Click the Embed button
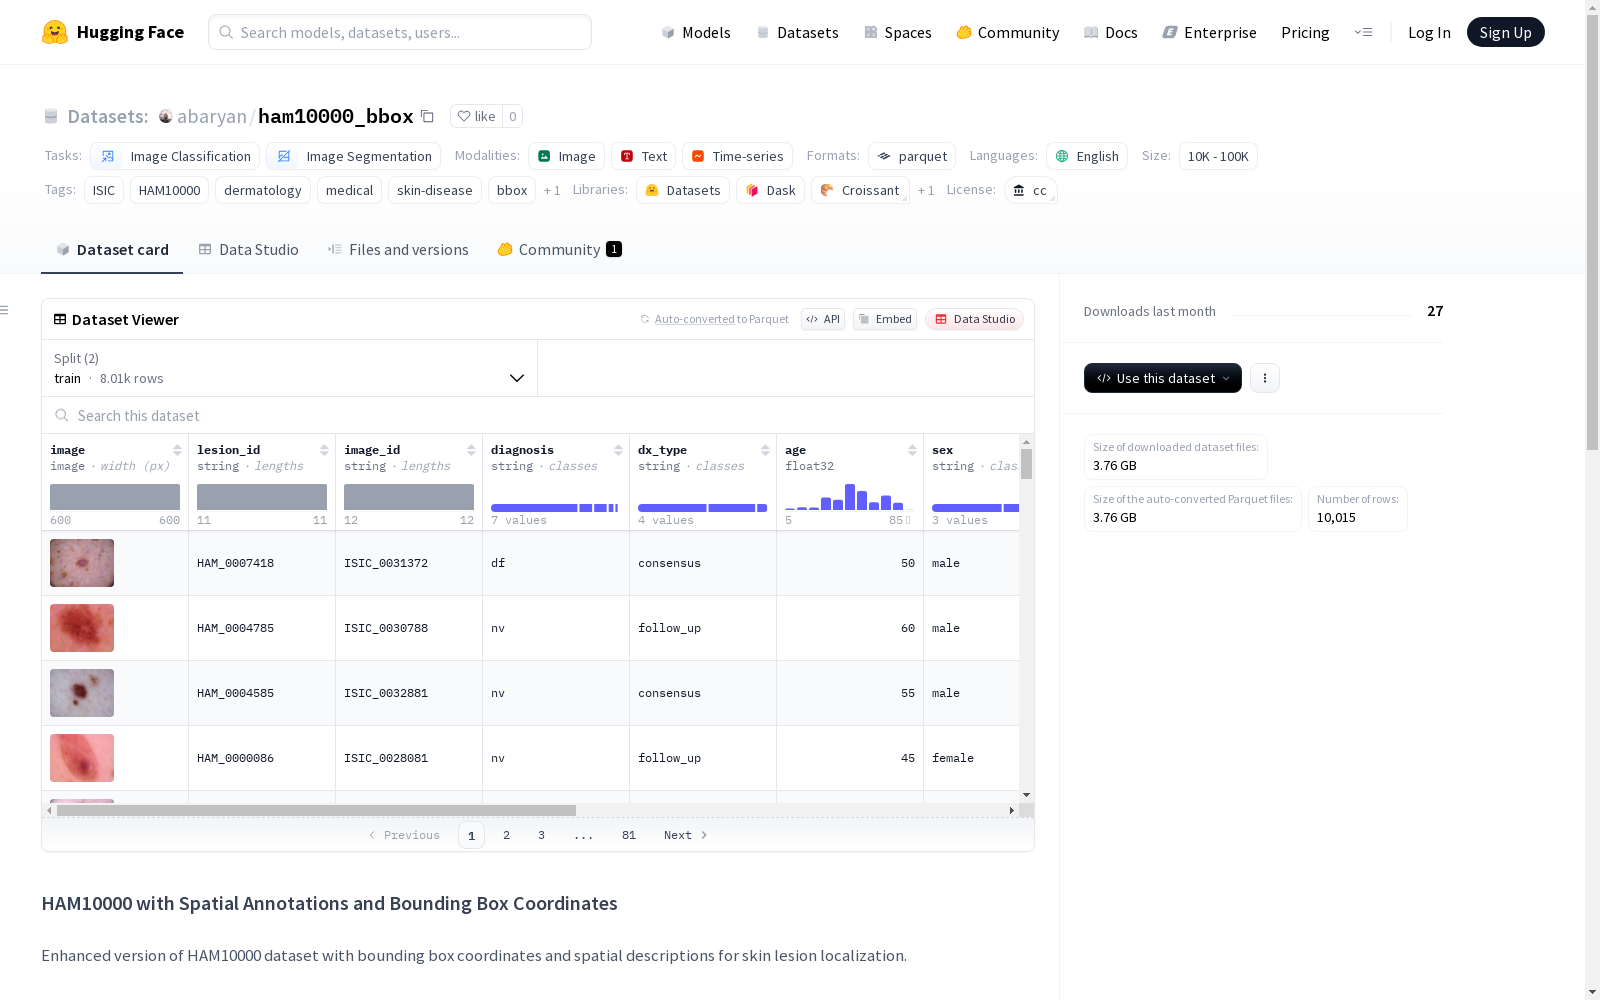The image size is (1600, 1000). 885,319
